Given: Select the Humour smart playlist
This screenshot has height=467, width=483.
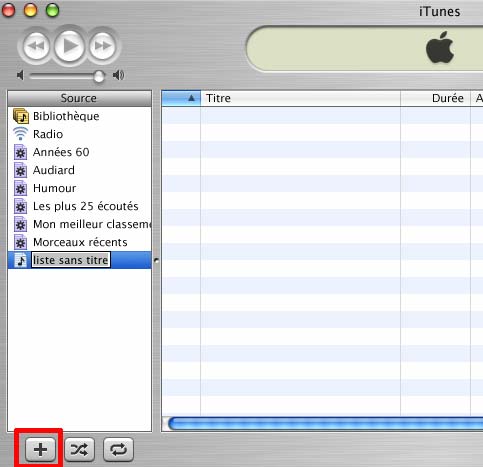Looking at the screenshot, I should tap(80, 188).
